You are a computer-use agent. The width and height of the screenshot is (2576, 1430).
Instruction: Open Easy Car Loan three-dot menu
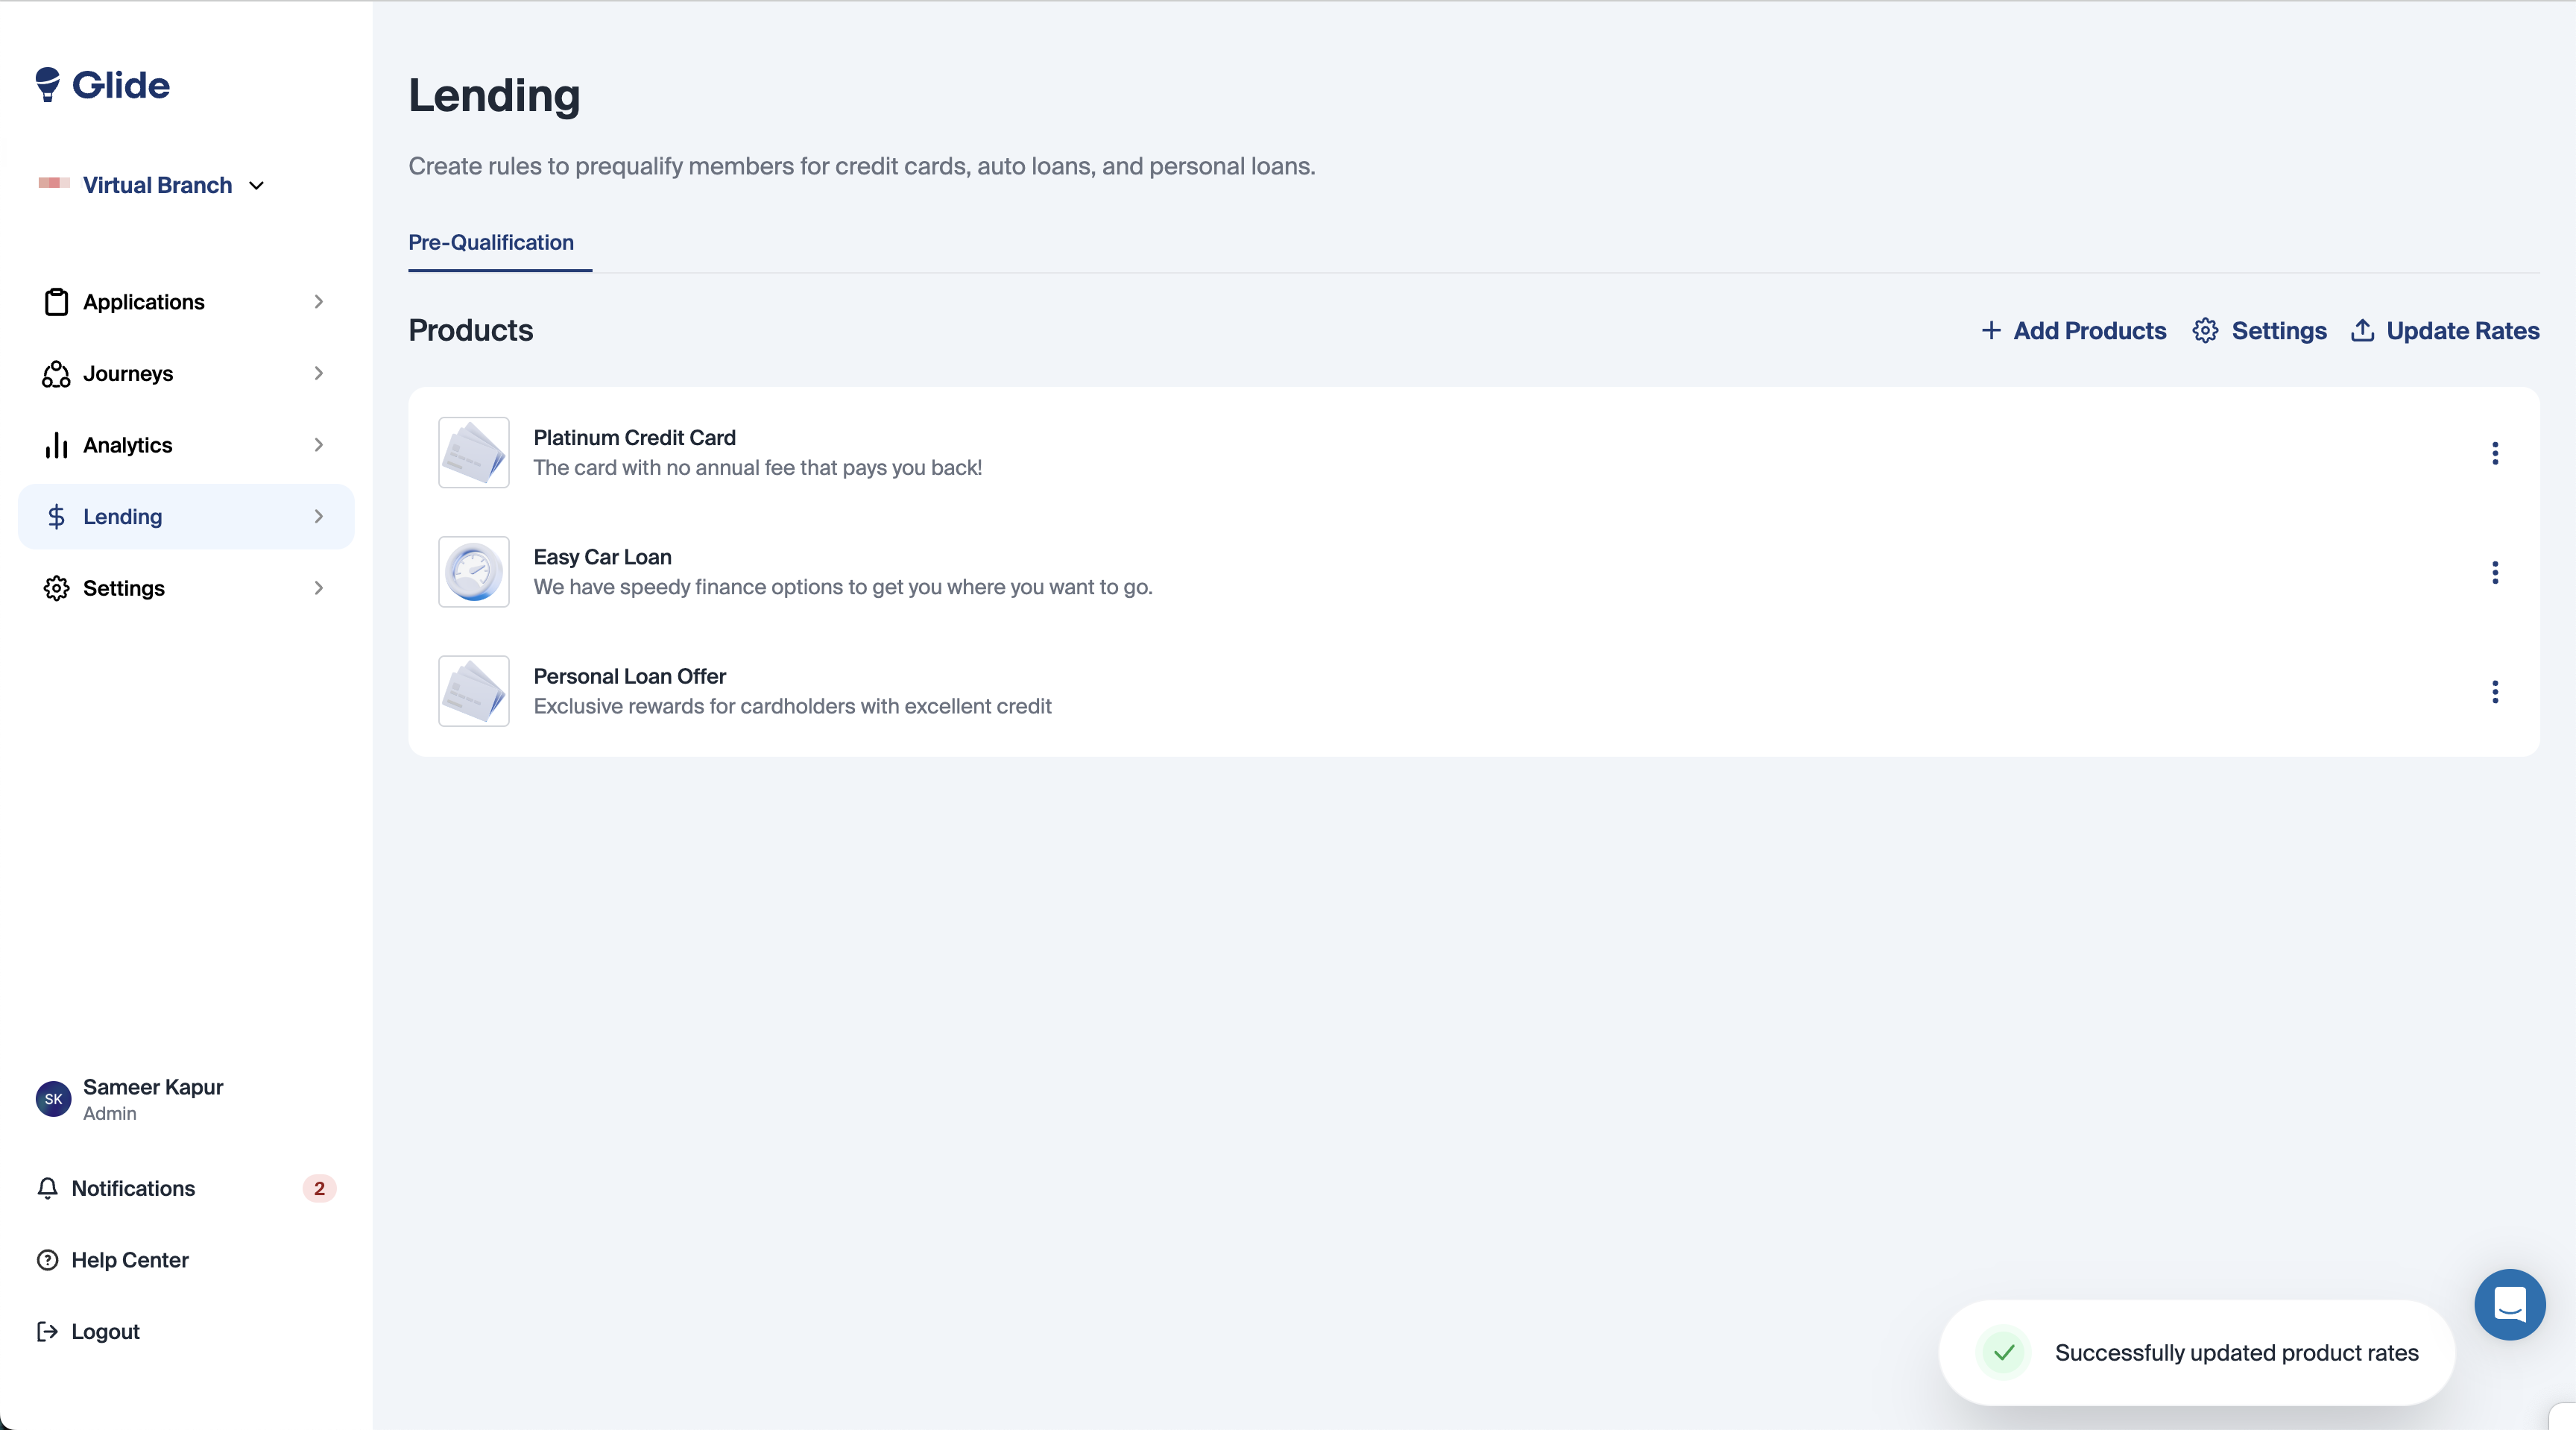[x=2495, y=572]
